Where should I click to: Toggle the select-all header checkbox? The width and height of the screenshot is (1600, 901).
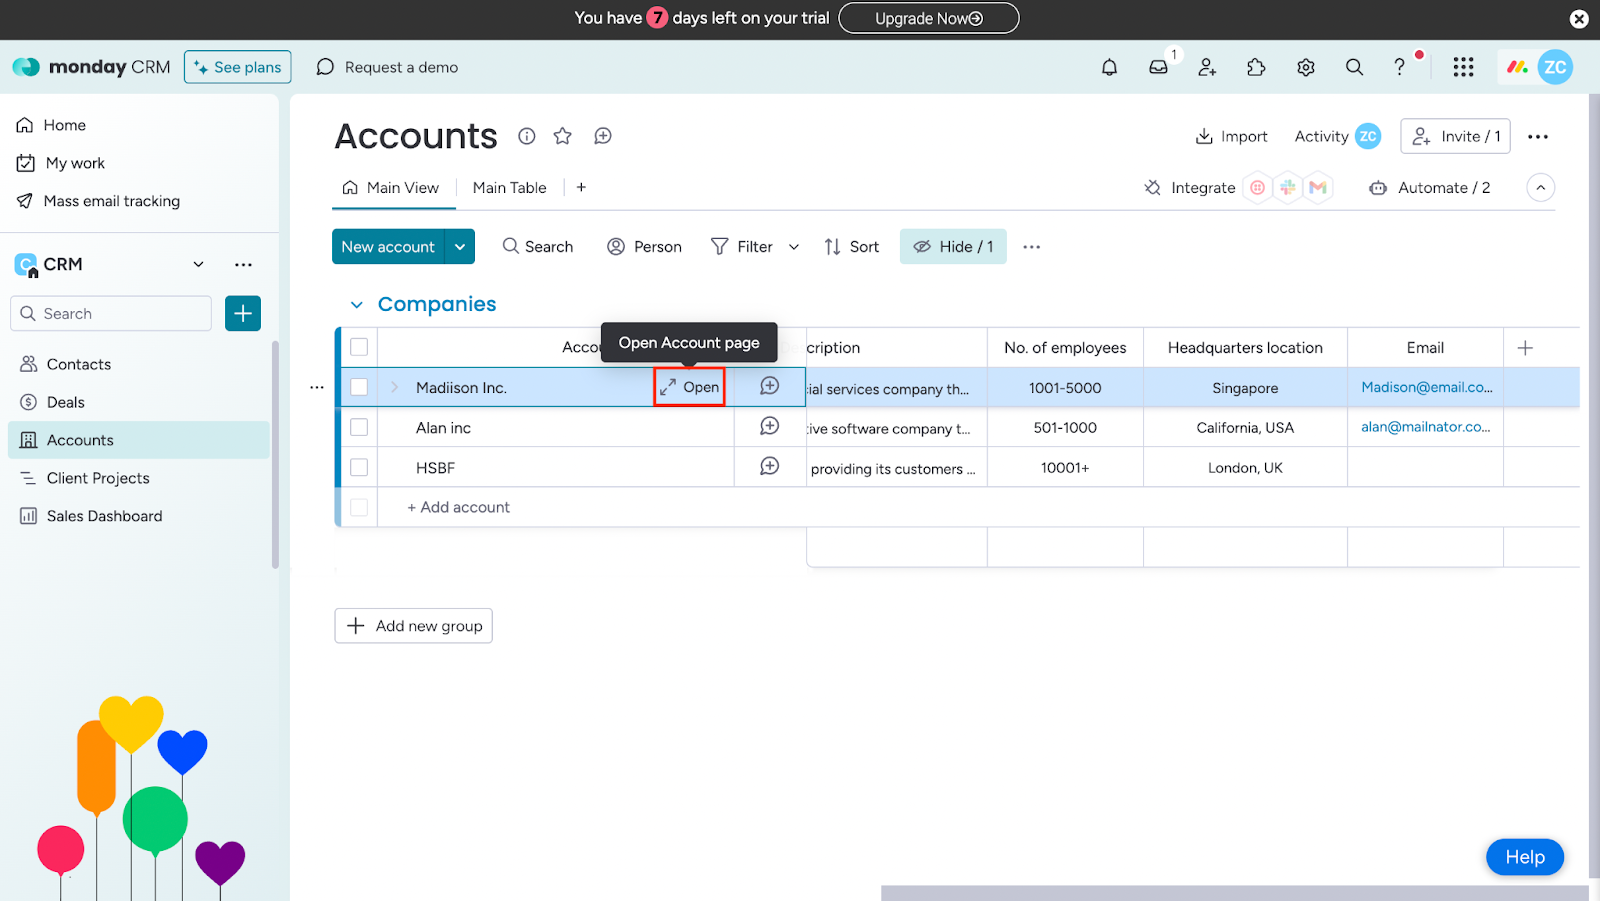[359, 347]
